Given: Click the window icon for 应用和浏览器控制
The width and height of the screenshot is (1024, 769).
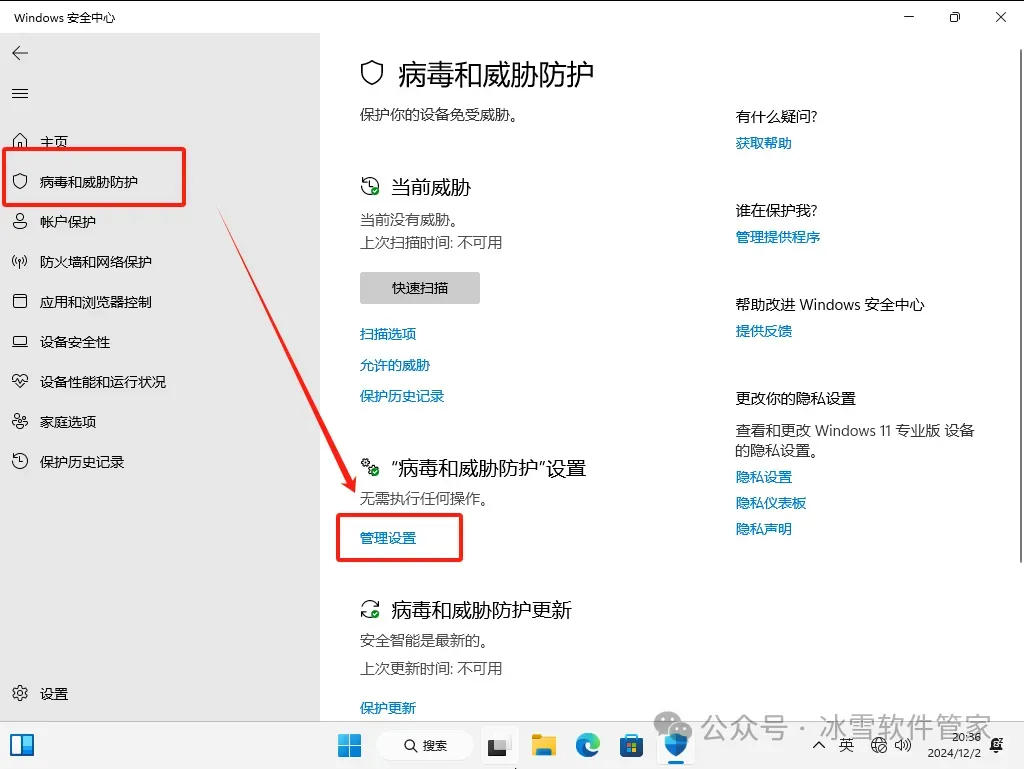Looking at the screenshot, I should tap(20, 302).
